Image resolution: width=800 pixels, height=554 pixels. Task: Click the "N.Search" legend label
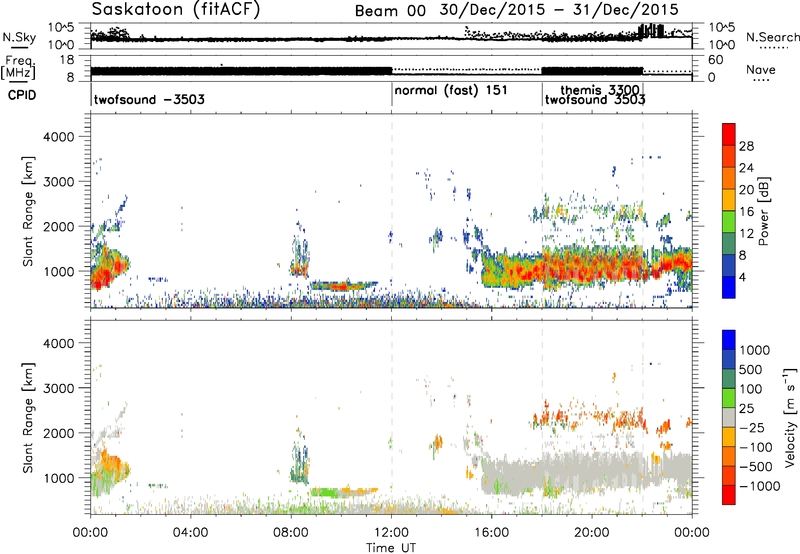click(x=772, y=37)
